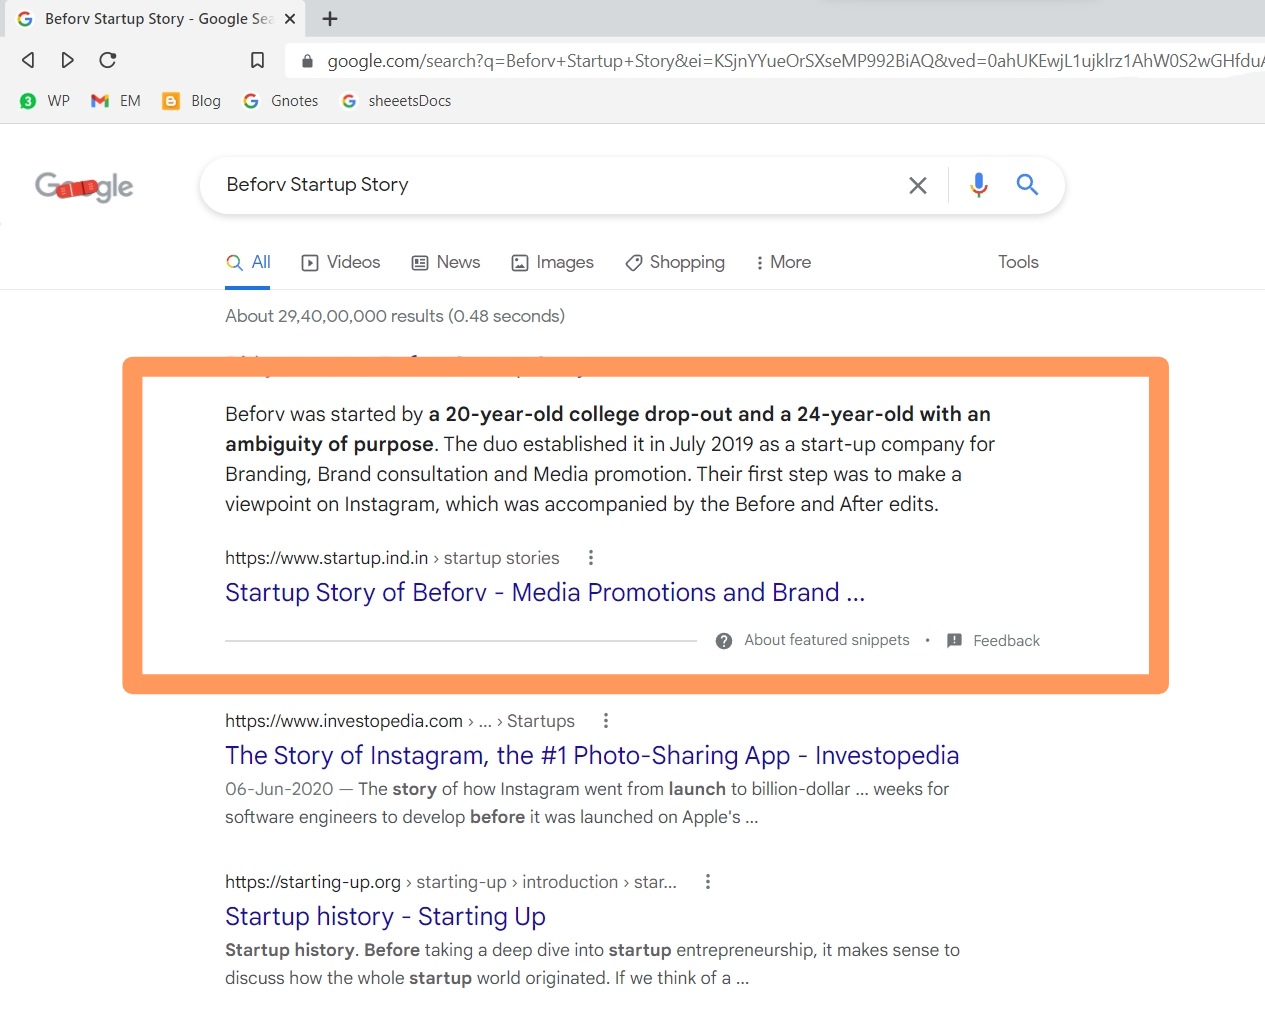View site info via the padlock icon
This screenshot has width=1265, height=1020.
coord(307,60)
